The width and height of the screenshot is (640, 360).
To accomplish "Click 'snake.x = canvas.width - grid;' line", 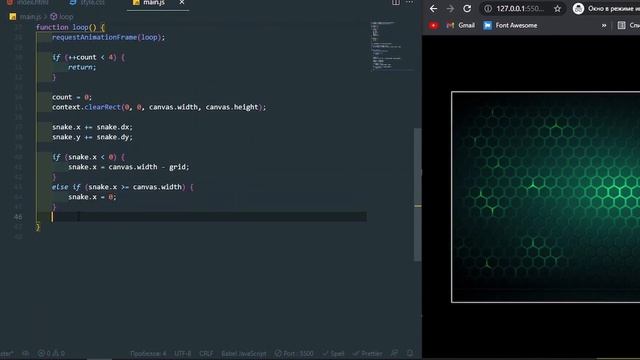I will 129,167.
